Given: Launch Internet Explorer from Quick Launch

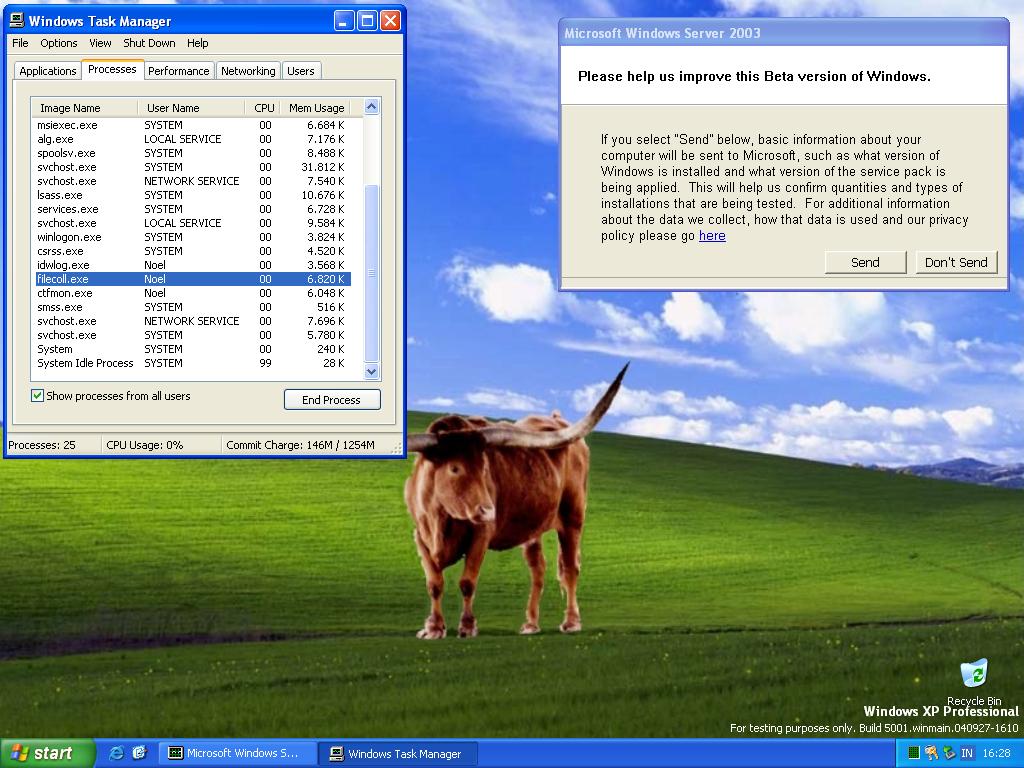Looking at the screenshot, I should point(116,753).
